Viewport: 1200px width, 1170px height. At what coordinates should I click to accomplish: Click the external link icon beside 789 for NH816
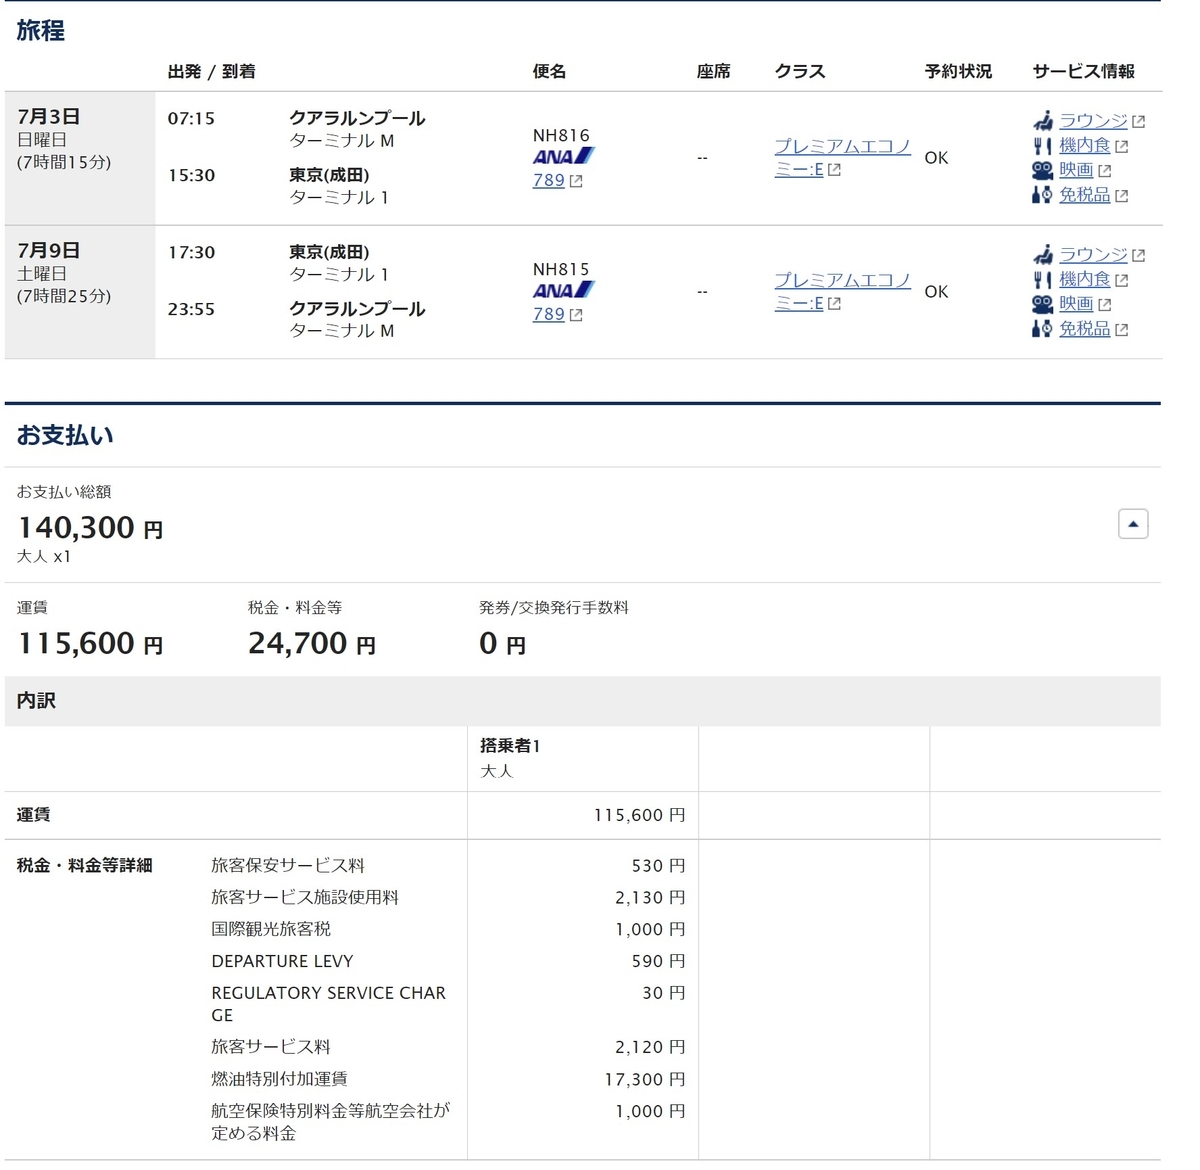tap(576, 180)
